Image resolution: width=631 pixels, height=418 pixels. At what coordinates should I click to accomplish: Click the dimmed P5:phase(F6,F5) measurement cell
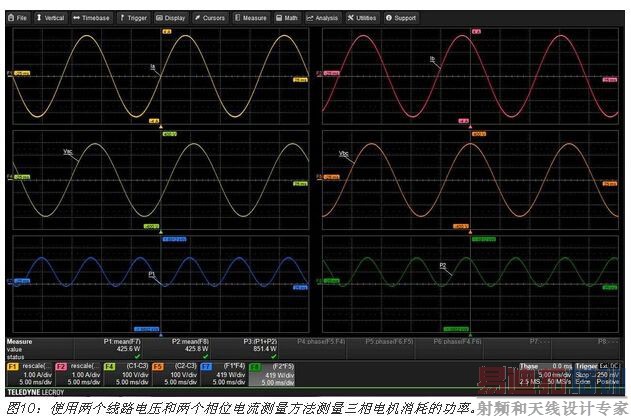pos(381,349)
